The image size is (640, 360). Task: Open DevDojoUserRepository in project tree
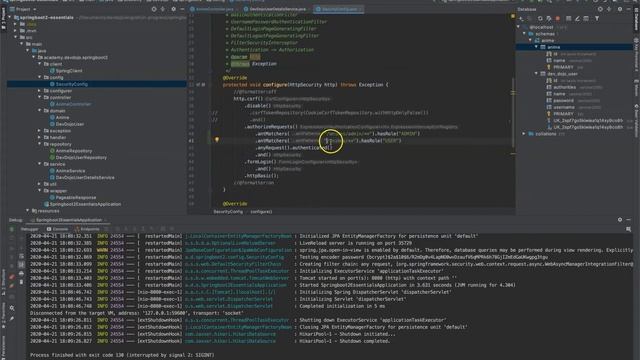(81, 157)
